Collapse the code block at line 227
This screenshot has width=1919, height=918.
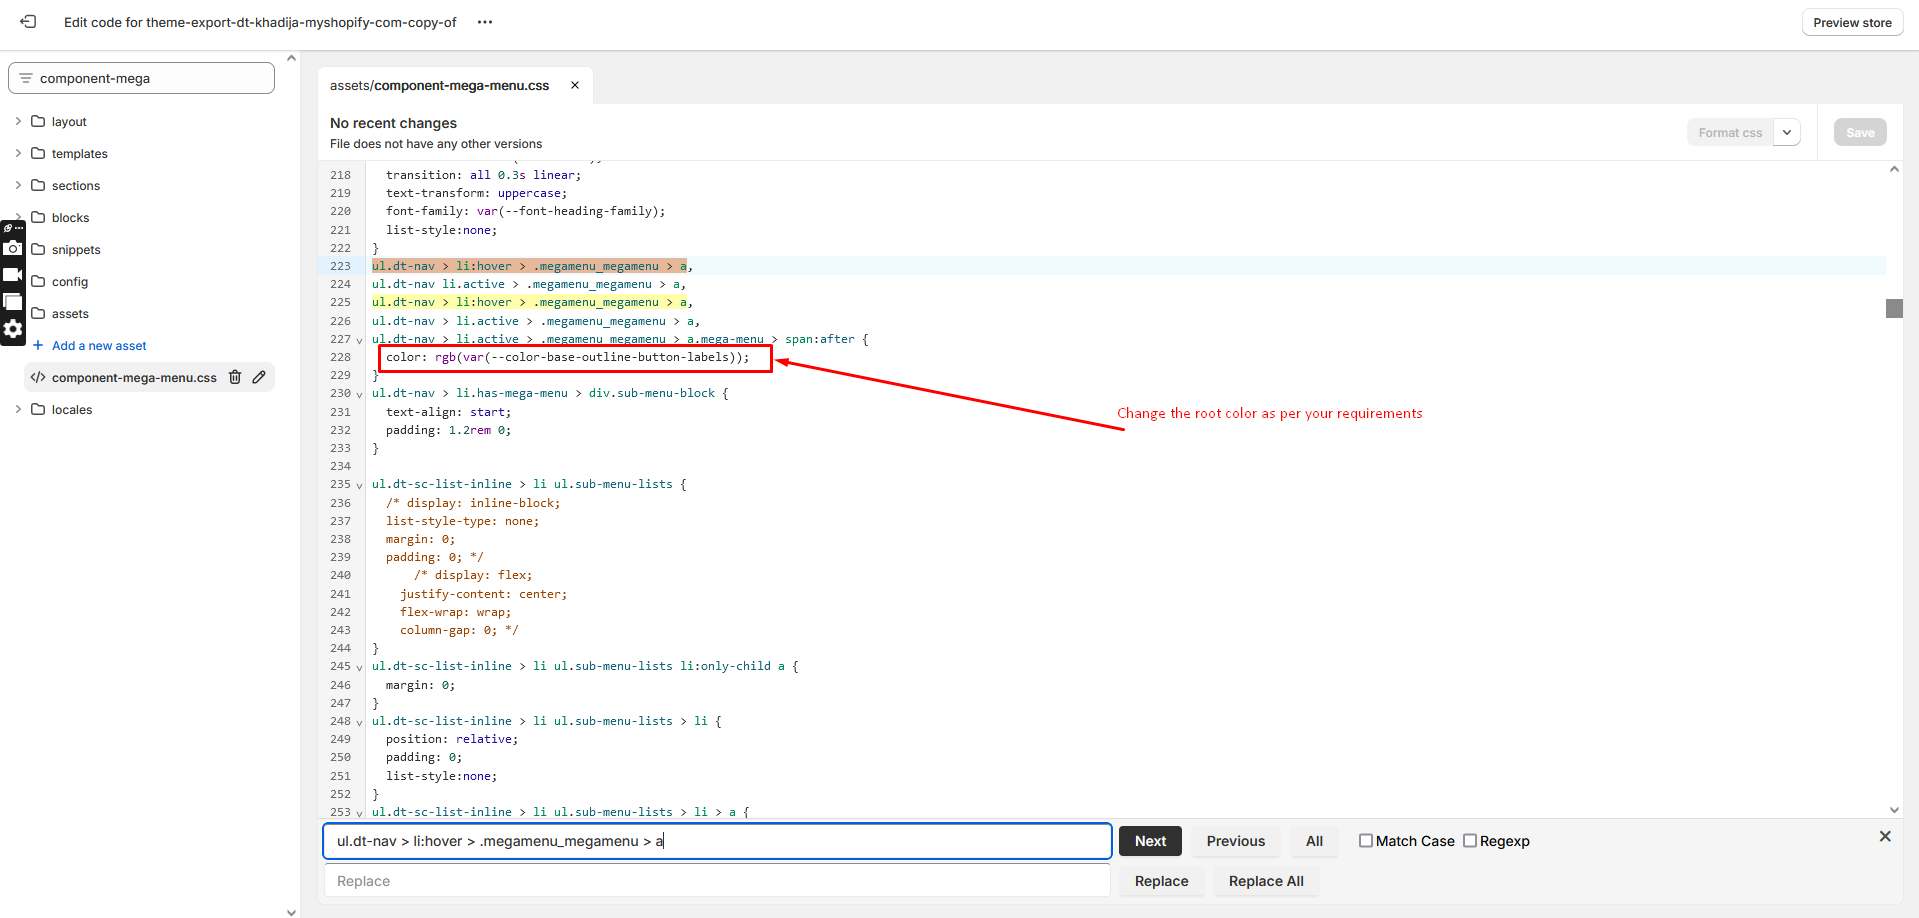click(360, 341)
